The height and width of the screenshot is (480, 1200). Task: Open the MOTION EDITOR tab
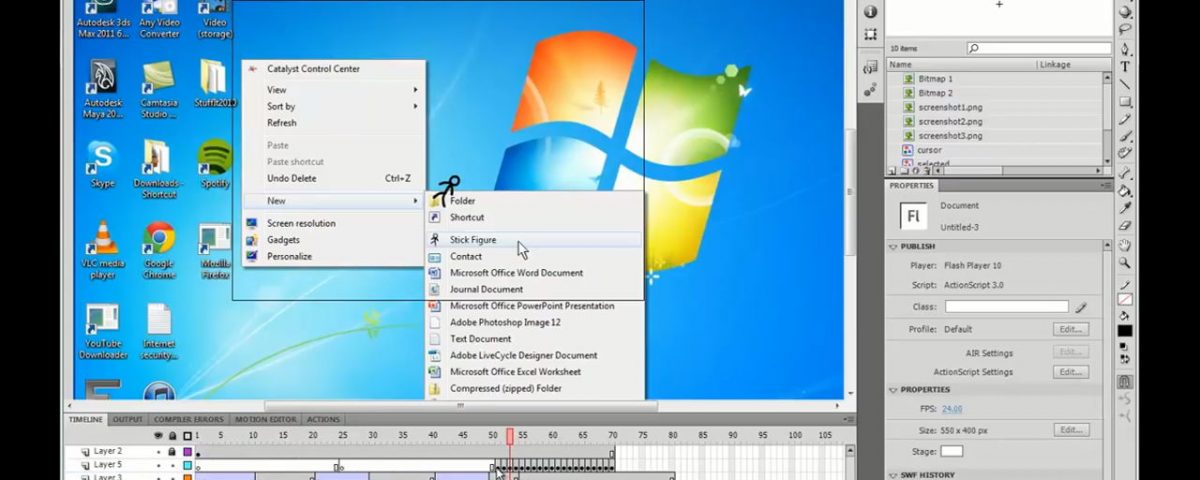pyautogui.click(x=266, y=419)
